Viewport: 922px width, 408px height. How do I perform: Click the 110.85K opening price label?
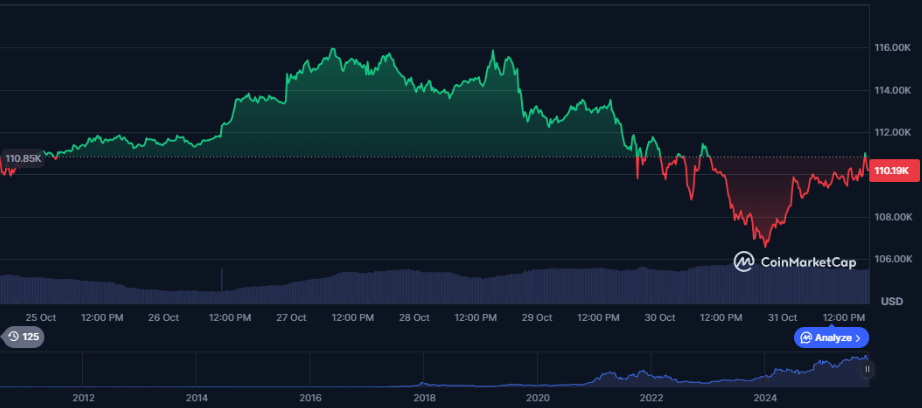[24, 158]
